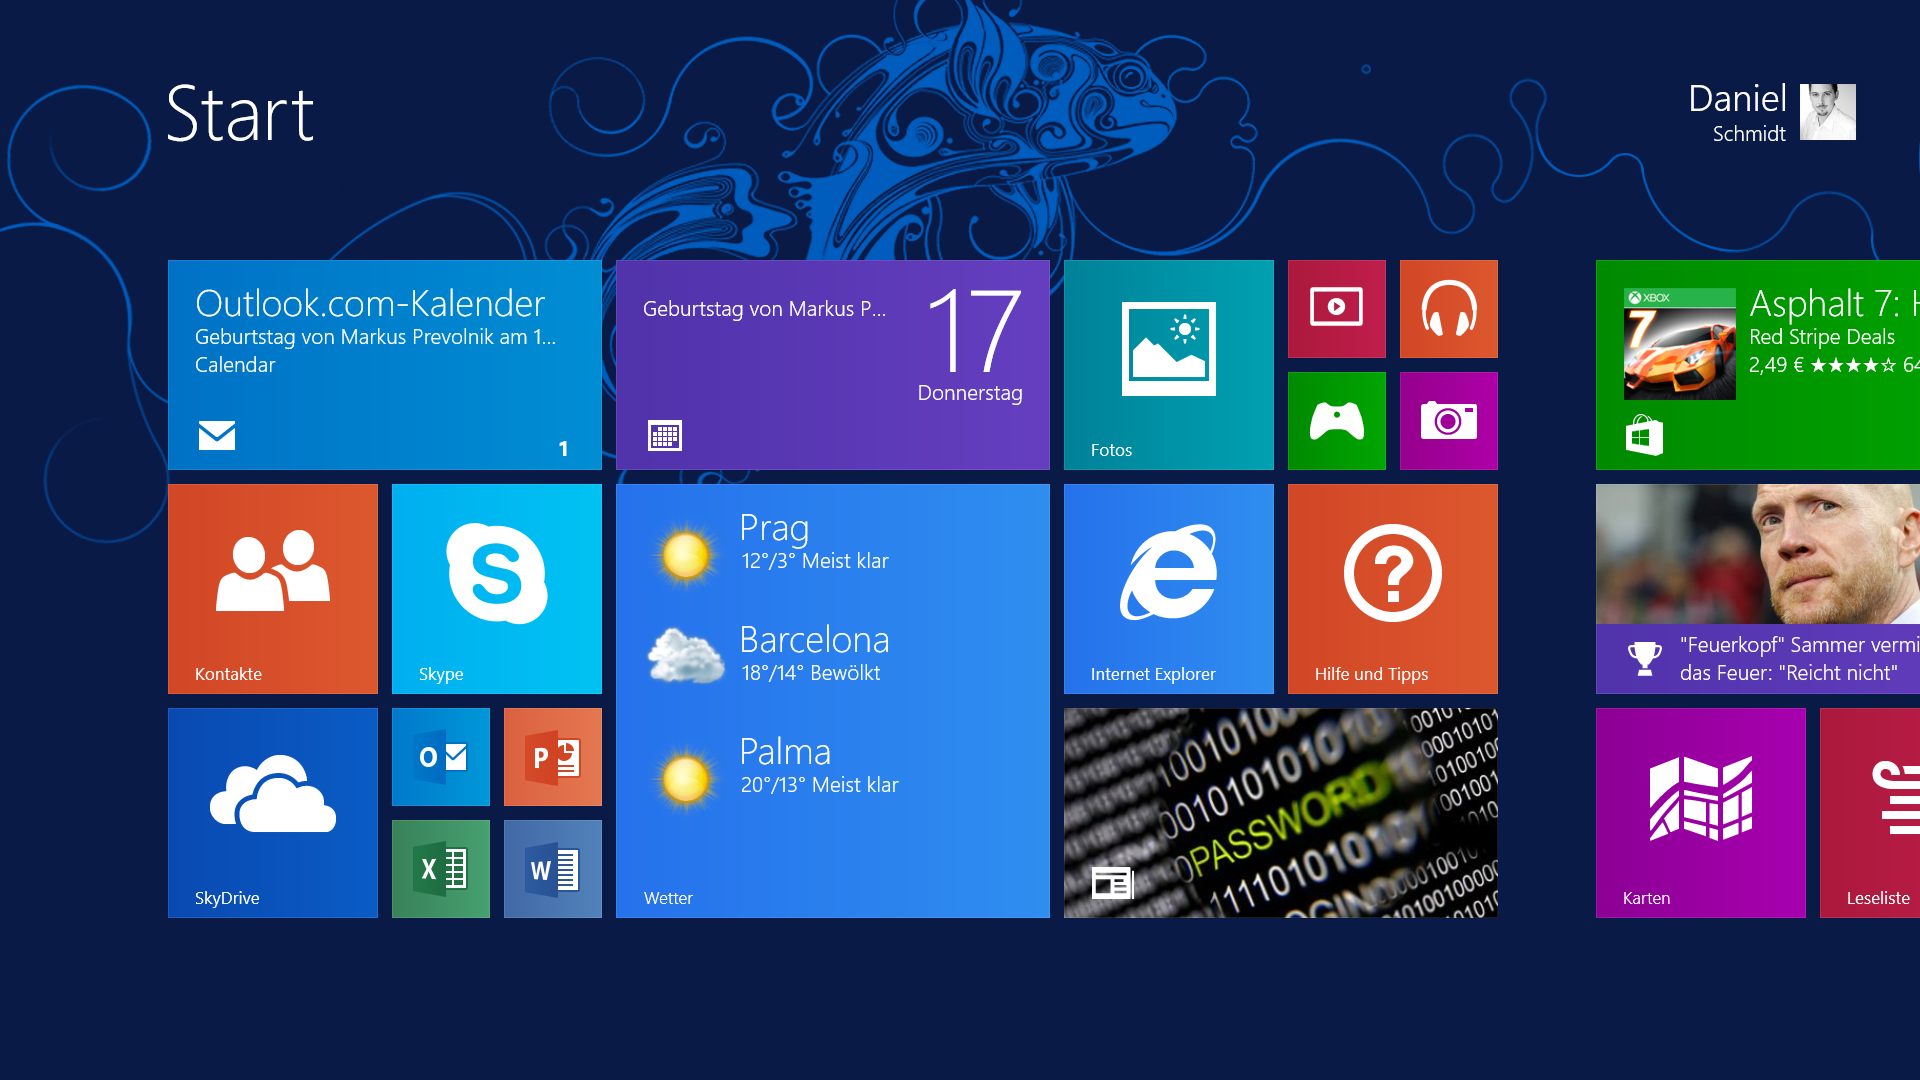The height and width of the screenshot is (1080, 1920).
Task: Open the Hilfe und Tipps tile
Action: click(1393, 589)
